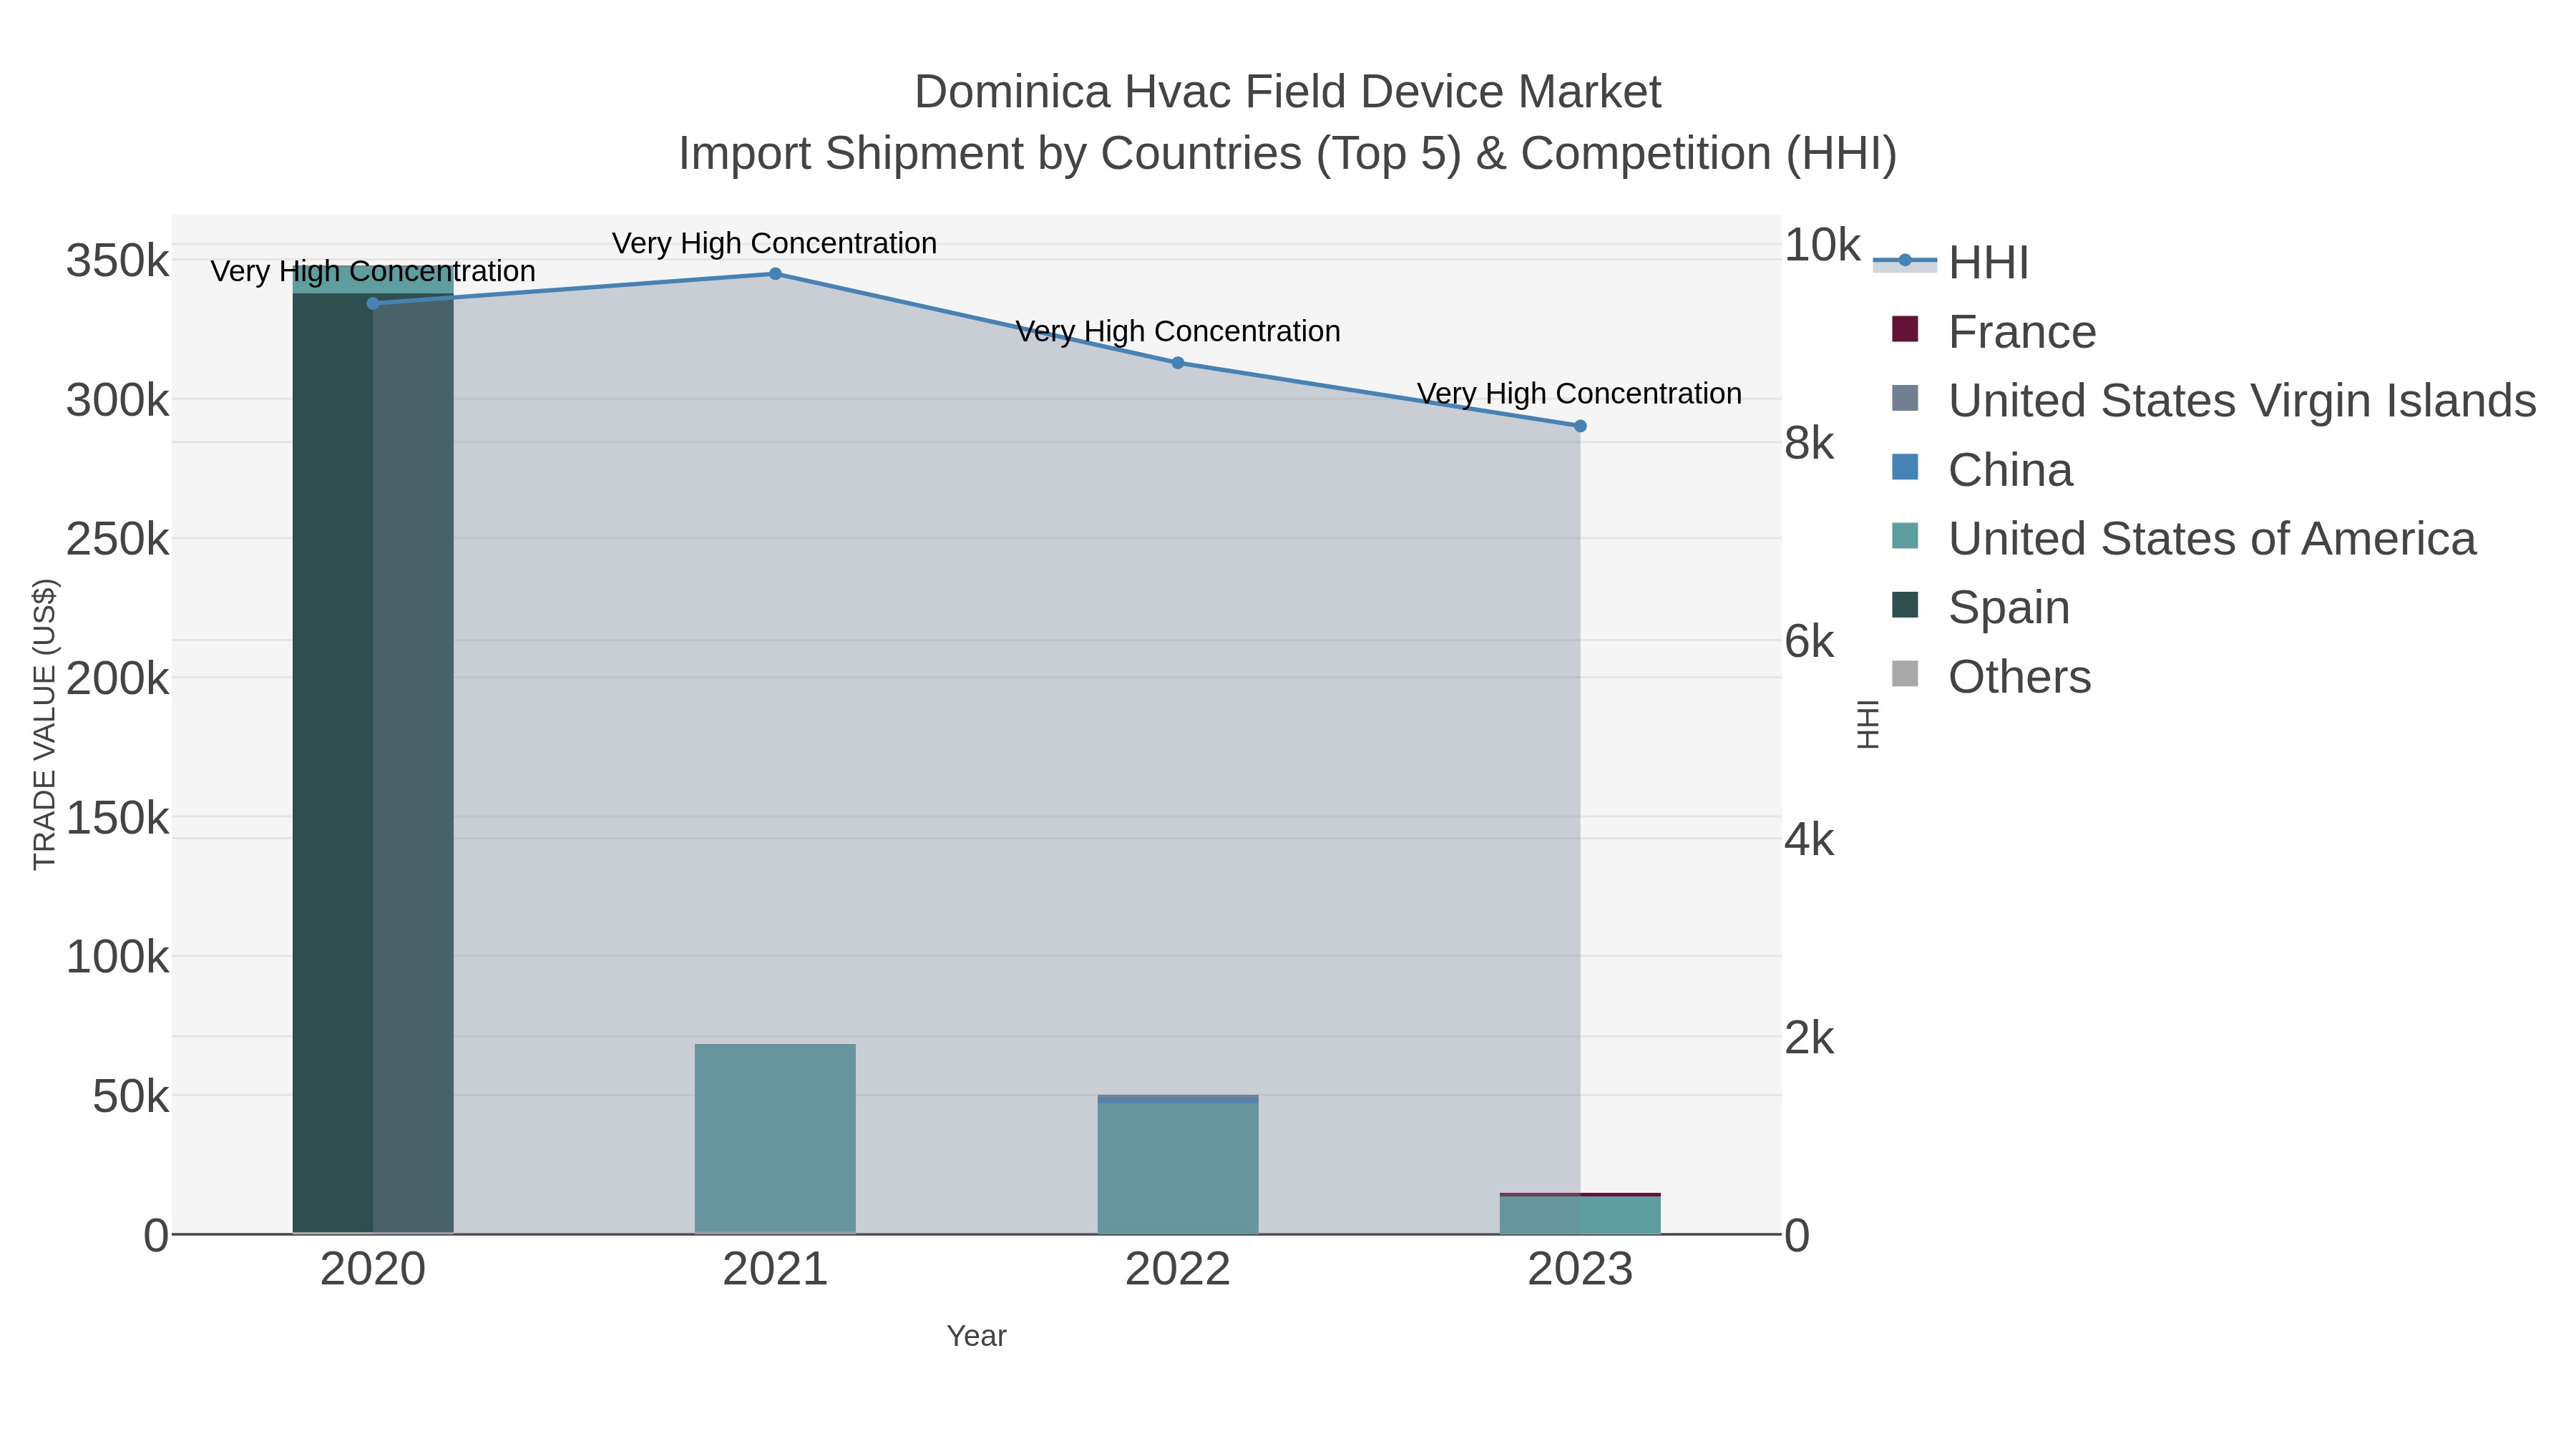Image resolution: width=2576 pixels, height=1449 pixels.
Task: Click the 'Very High Concentration' label above 2020
Action: (373, 271)
